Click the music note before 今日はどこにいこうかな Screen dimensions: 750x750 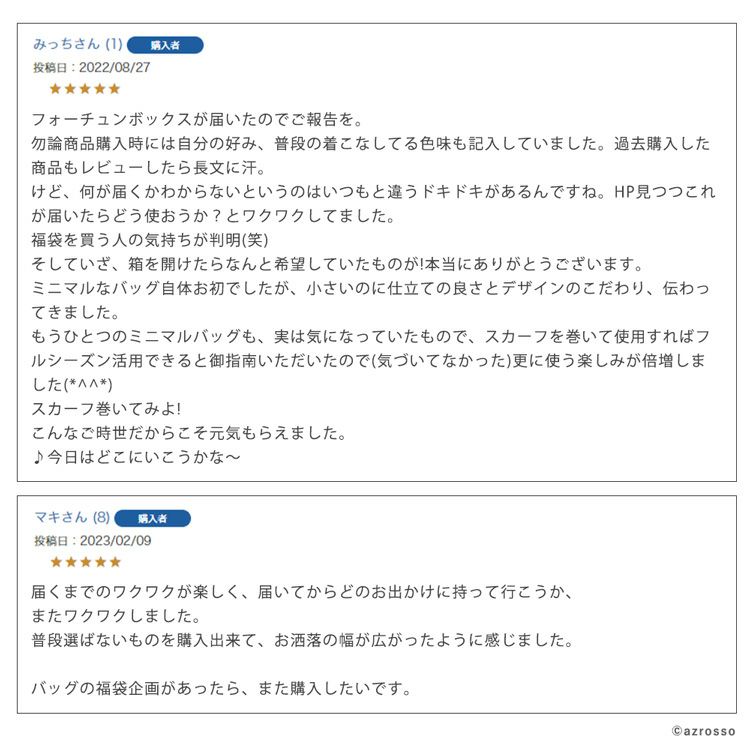point(38,458)
